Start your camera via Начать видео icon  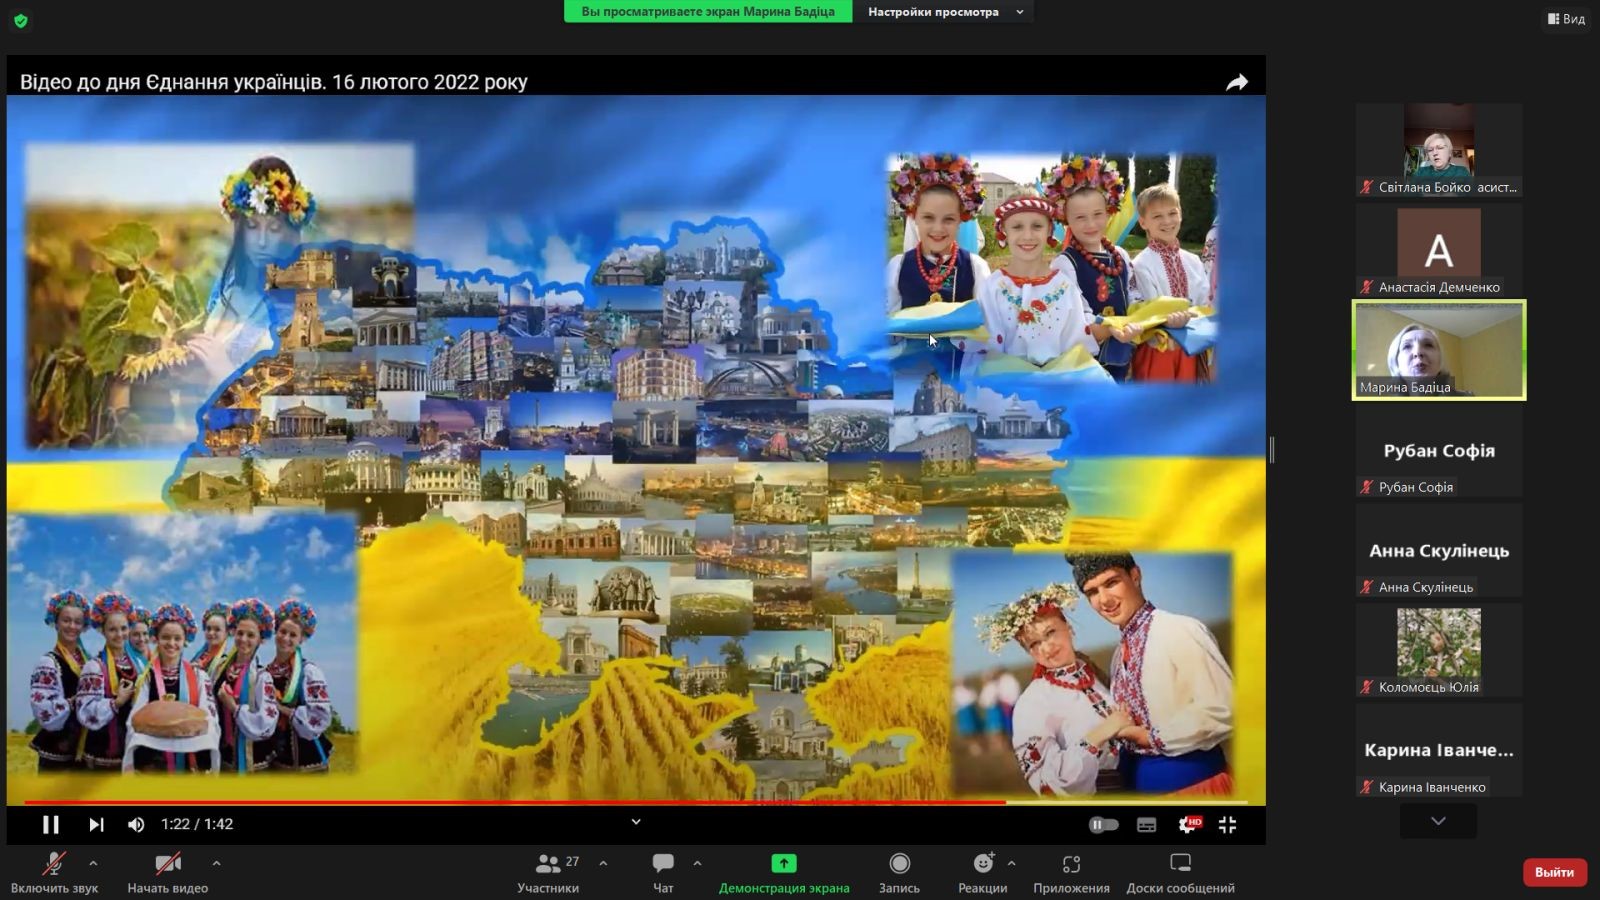click(166, 866)
